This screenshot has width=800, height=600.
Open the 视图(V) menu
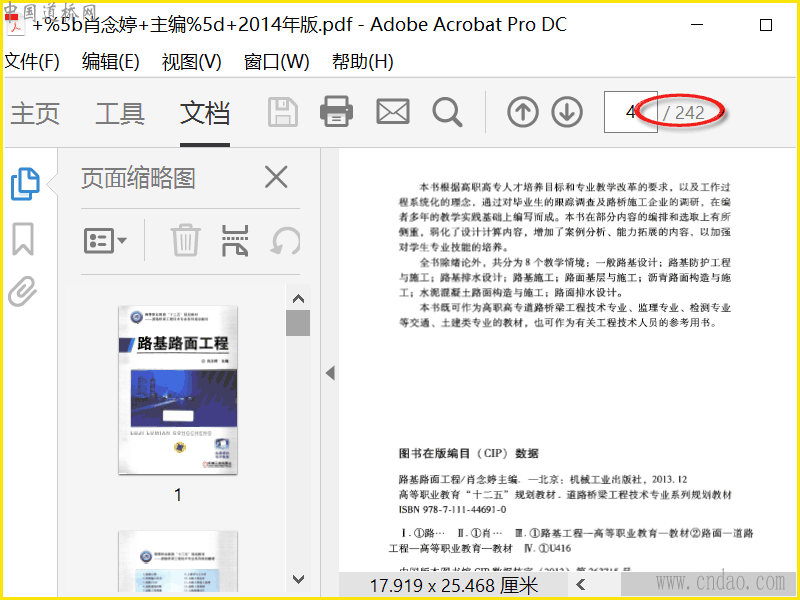click(x=191, y=62)
